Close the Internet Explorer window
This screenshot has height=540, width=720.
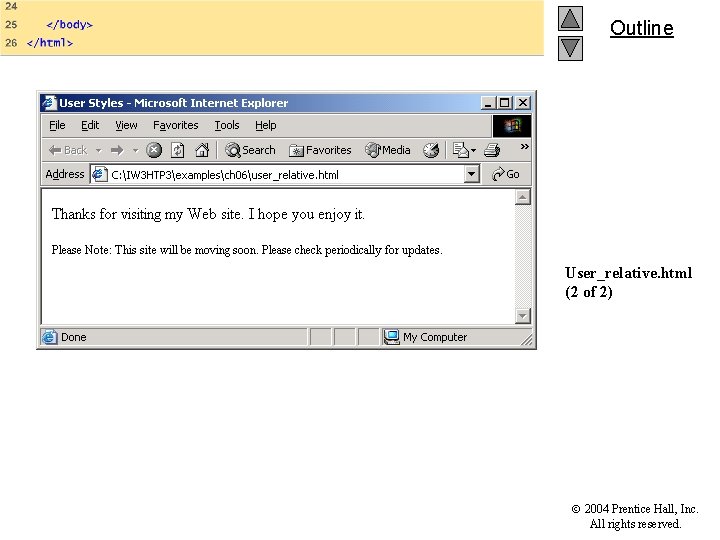tap(523, 103)
